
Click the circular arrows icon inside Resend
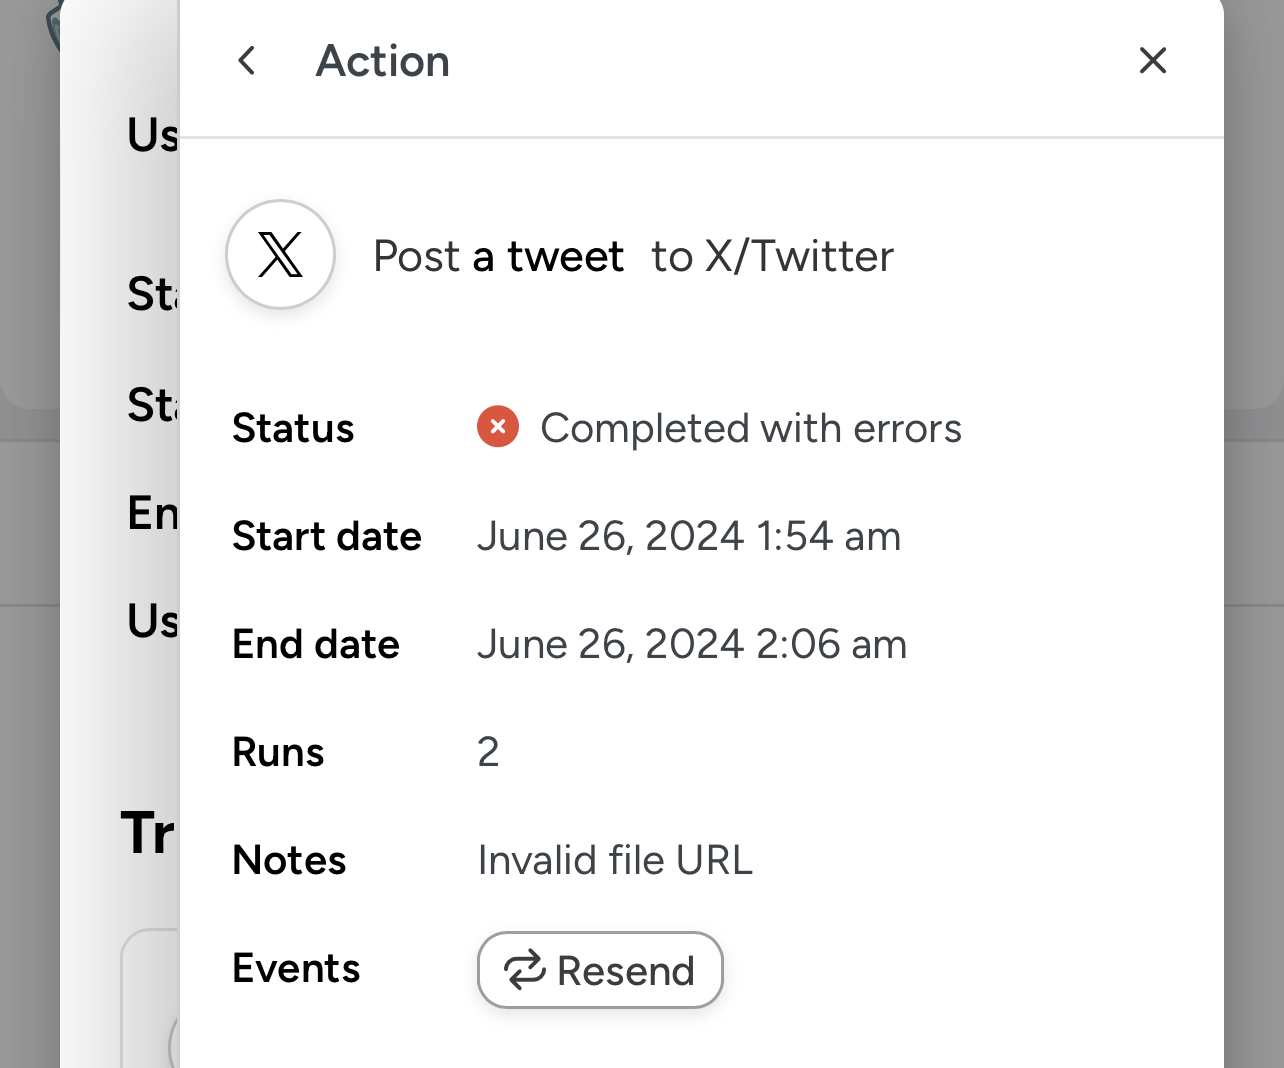click(524, 970)
